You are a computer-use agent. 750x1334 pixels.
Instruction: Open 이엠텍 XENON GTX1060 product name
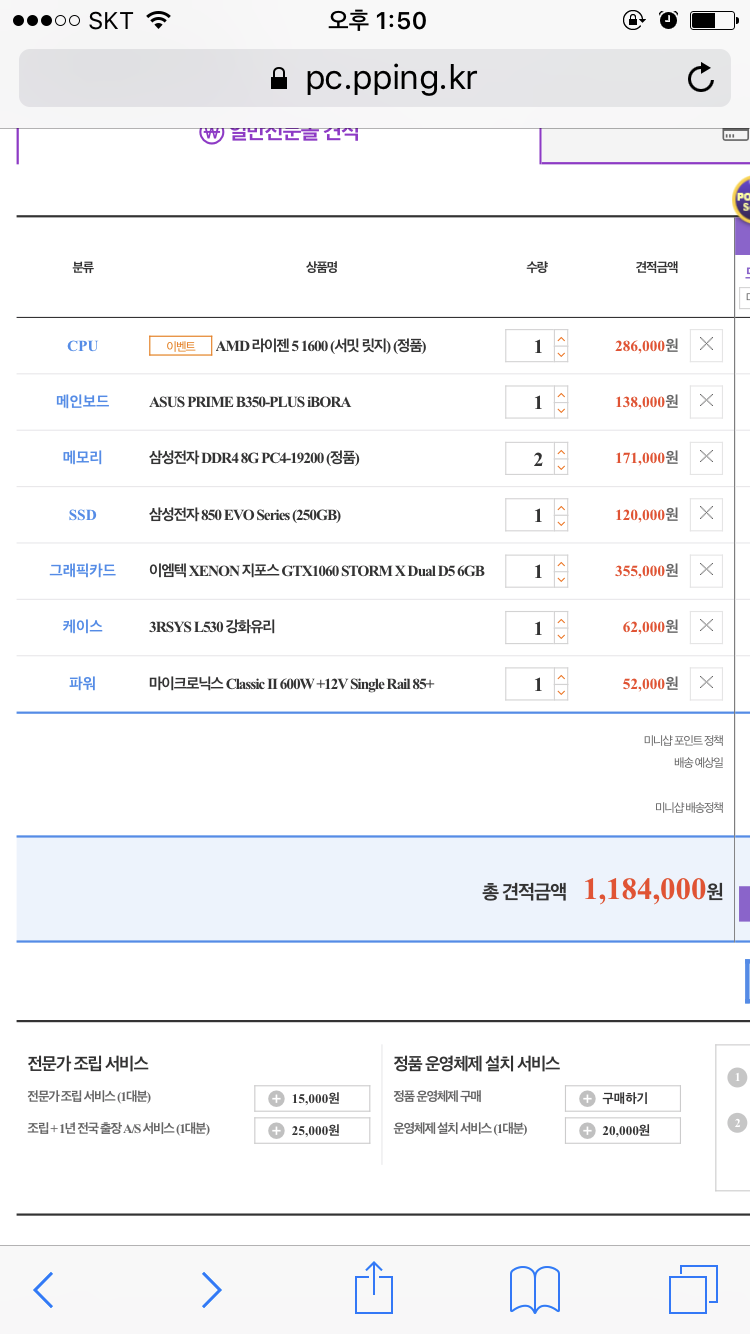pyautogui.click(x=316, y=571)
